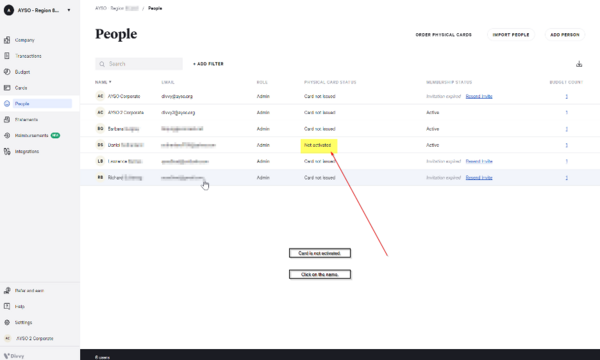Image resolution: width=600 pixels, height=360 pixels.
Task: Open the Statements icon in sidebar
Action: click(x=7, y=119)
